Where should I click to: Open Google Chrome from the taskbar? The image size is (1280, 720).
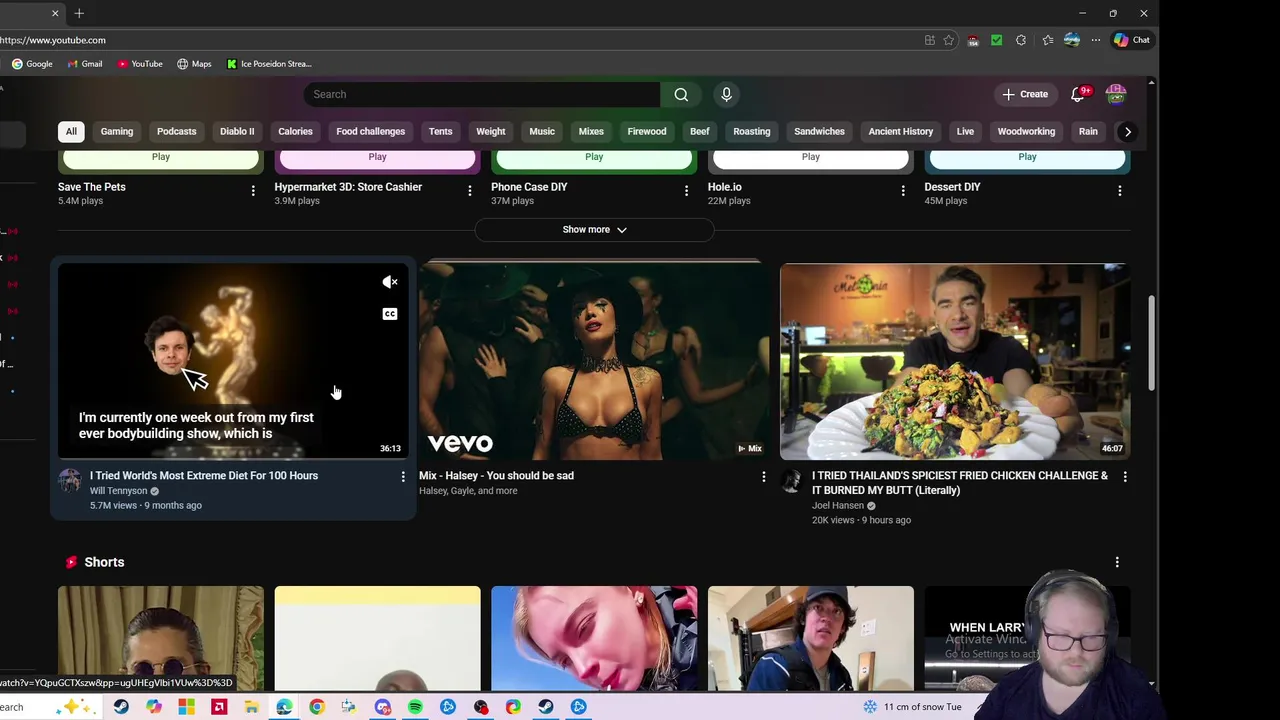(x=317, y=707)
